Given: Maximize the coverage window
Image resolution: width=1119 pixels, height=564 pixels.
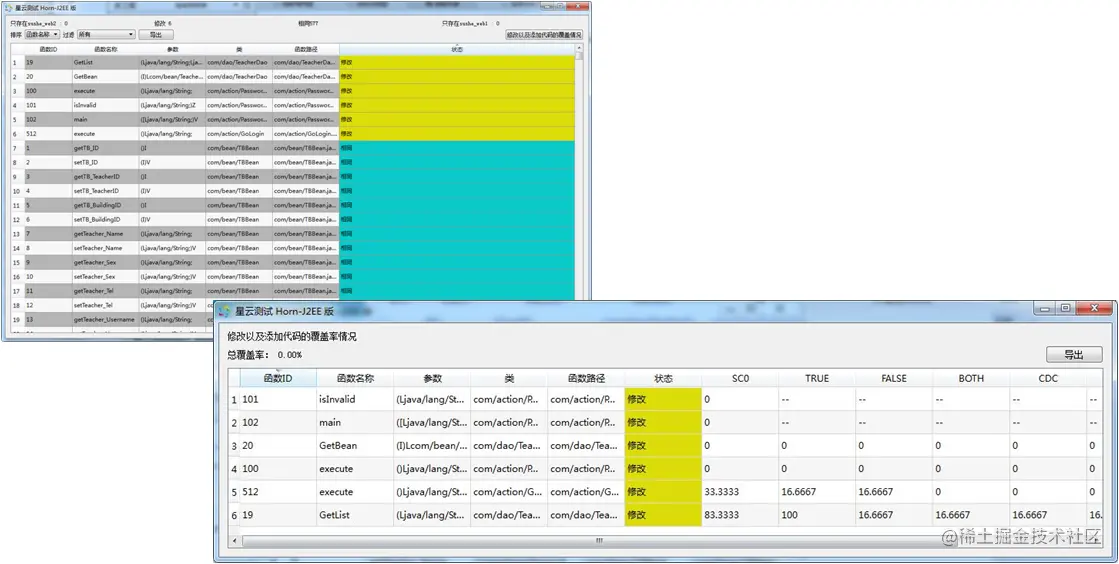Looking at the screenshot, I should click(x=1065, y=309).
